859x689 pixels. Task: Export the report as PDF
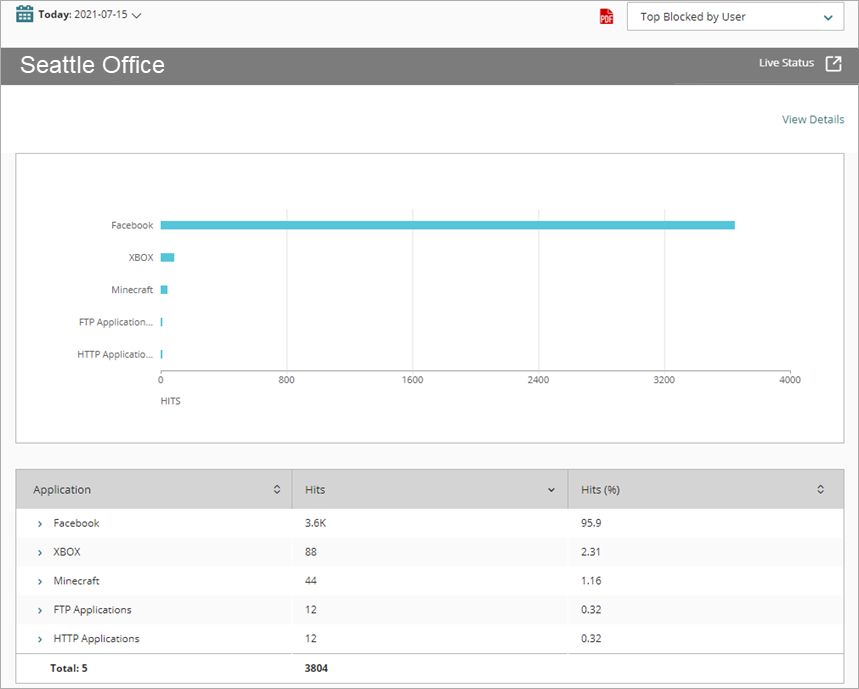click(606, 16)
